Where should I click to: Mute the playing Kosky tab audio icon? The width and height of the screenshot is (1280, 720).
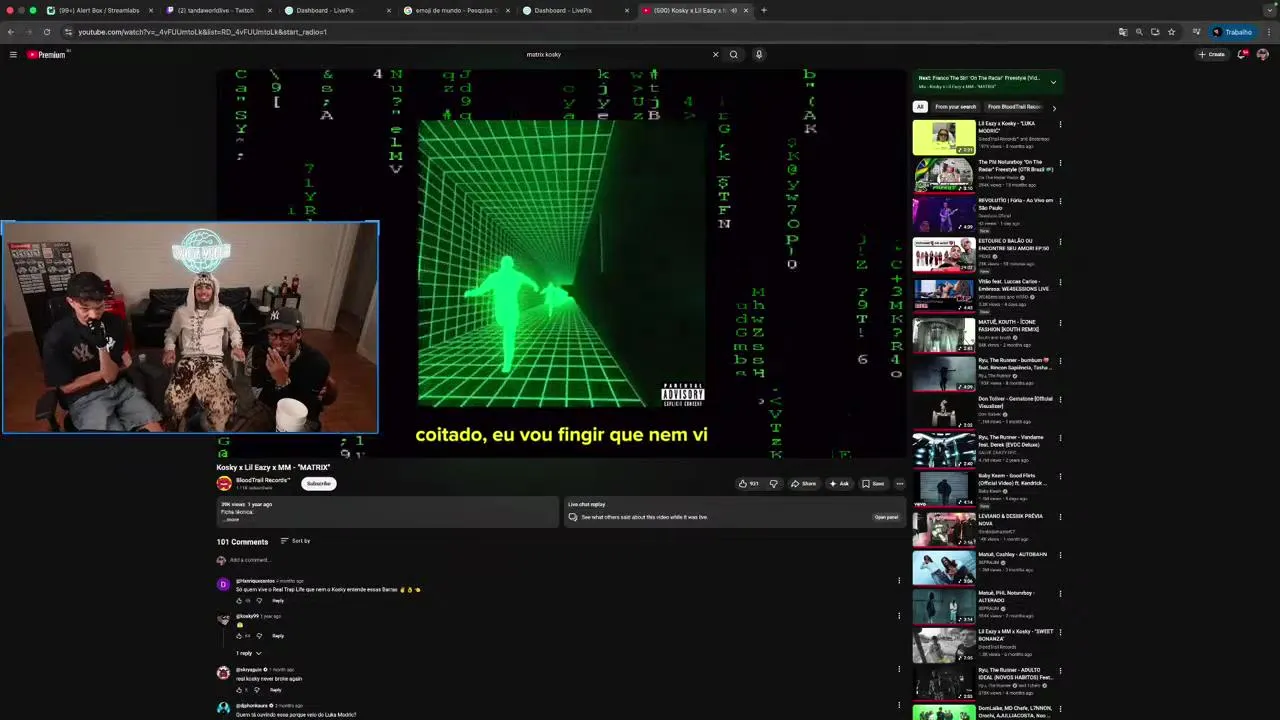tap(734, 10)
